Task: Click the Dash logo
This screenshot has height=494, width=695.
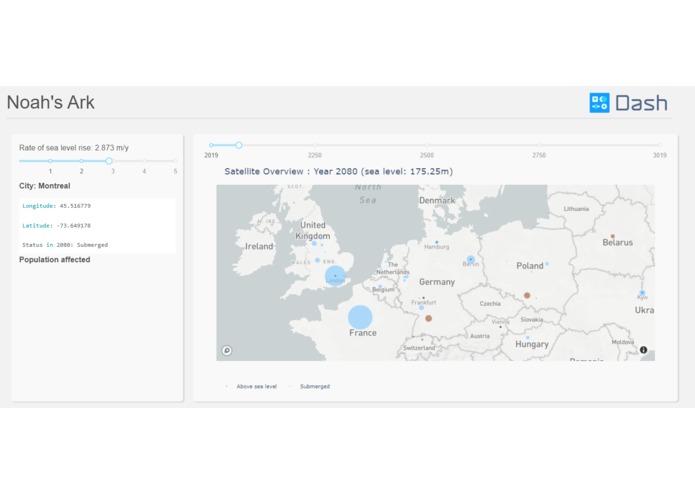Action: [628, 103]
